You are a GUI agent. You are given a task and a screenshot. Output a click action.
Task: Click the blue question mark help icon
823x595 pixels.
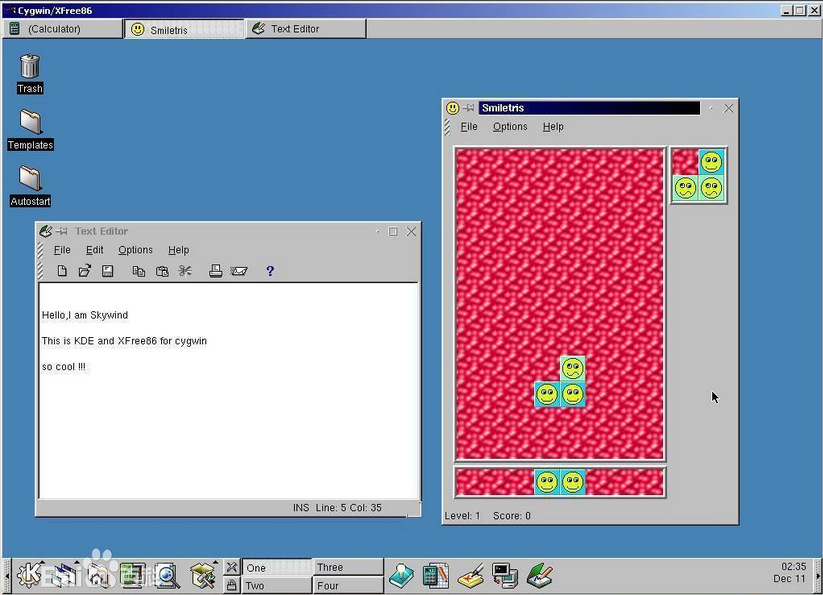270,271
